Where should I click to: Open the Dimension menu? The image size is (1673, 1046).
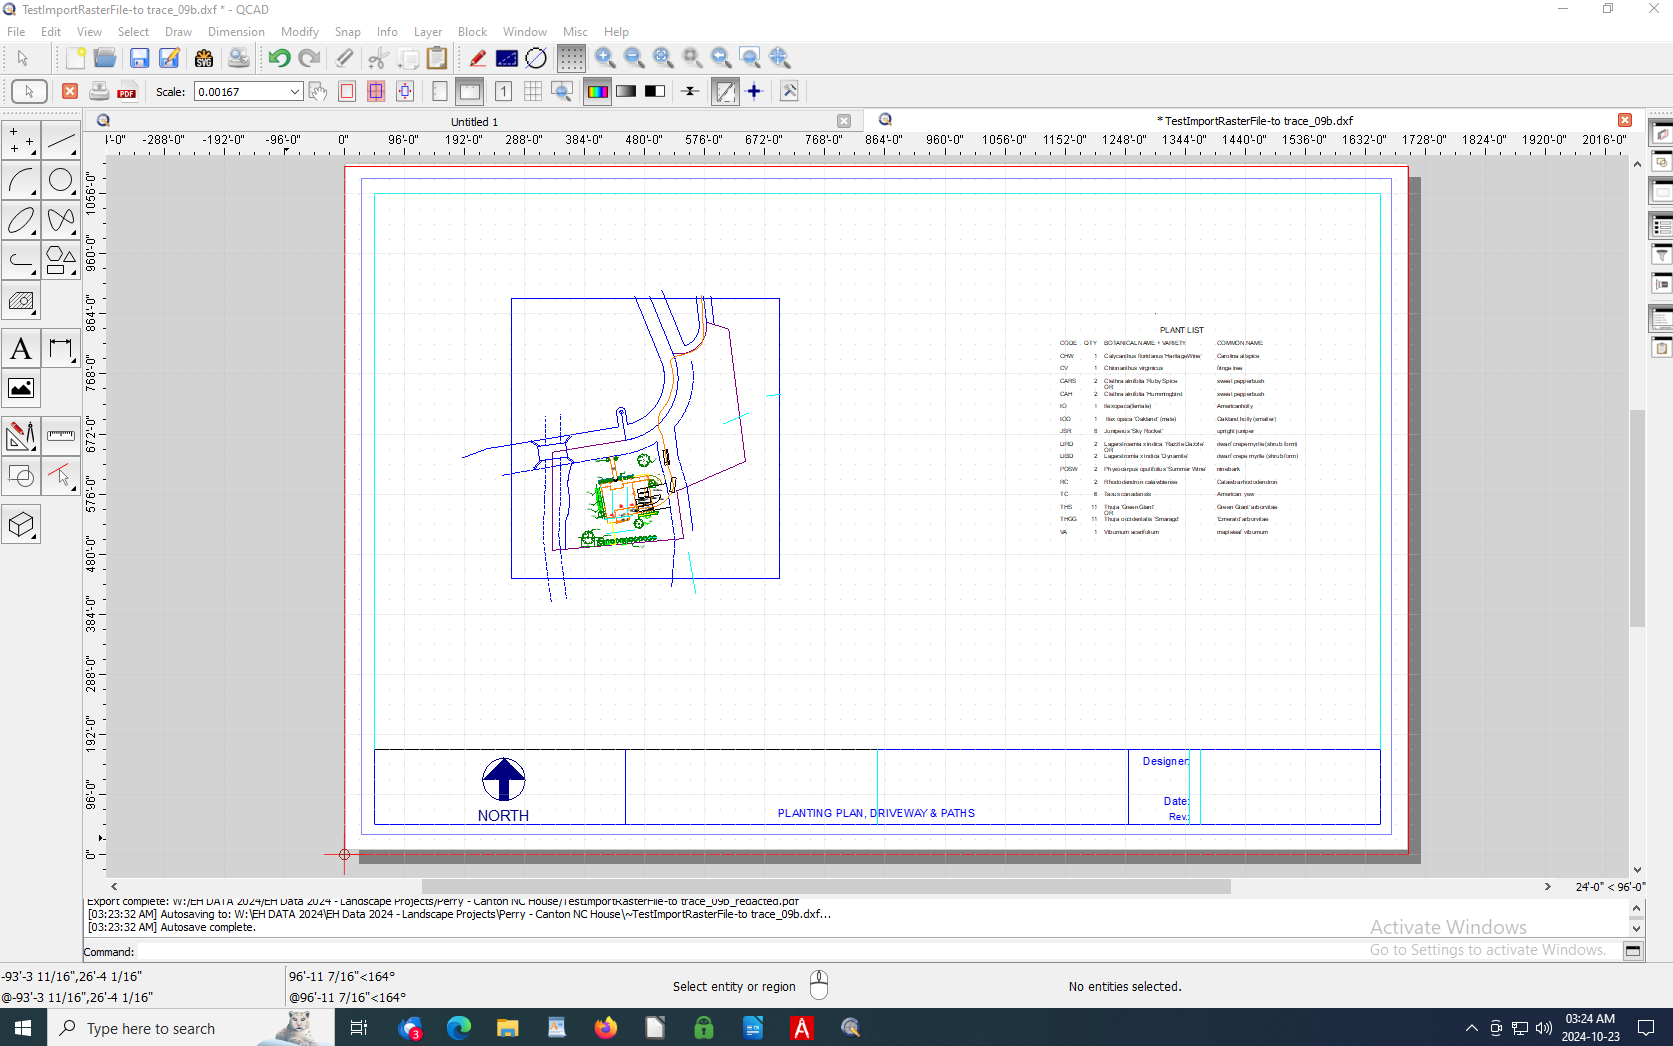click(236, 32)
